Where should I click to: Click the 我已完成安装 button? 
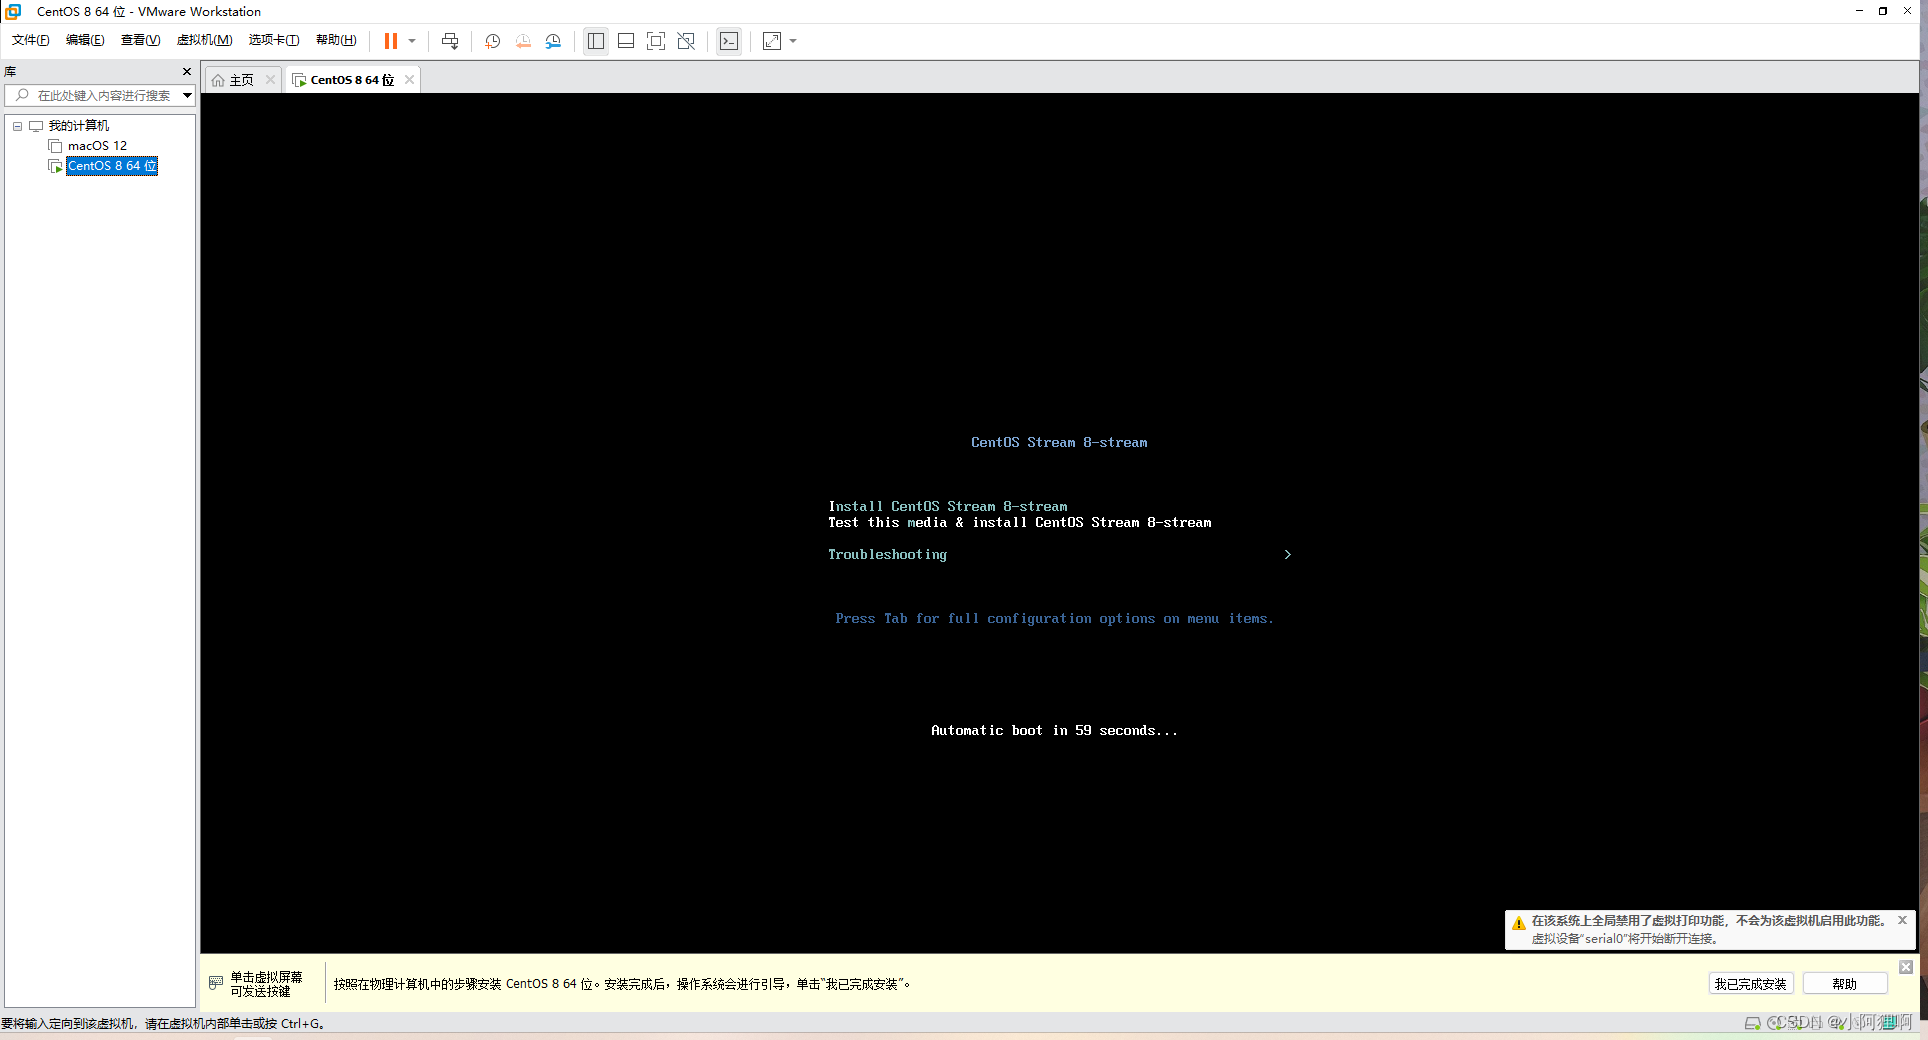(1750, 984)
